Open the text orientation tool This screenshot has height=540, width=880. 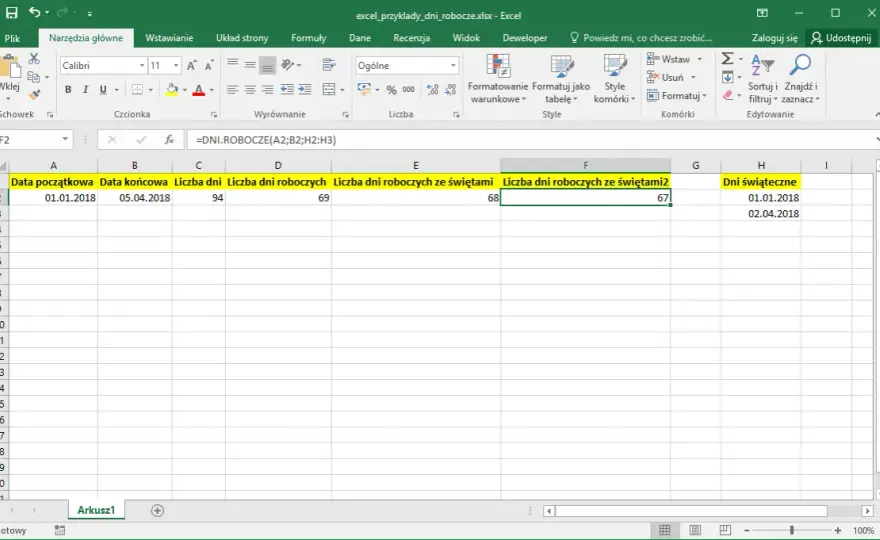[287, 65]
